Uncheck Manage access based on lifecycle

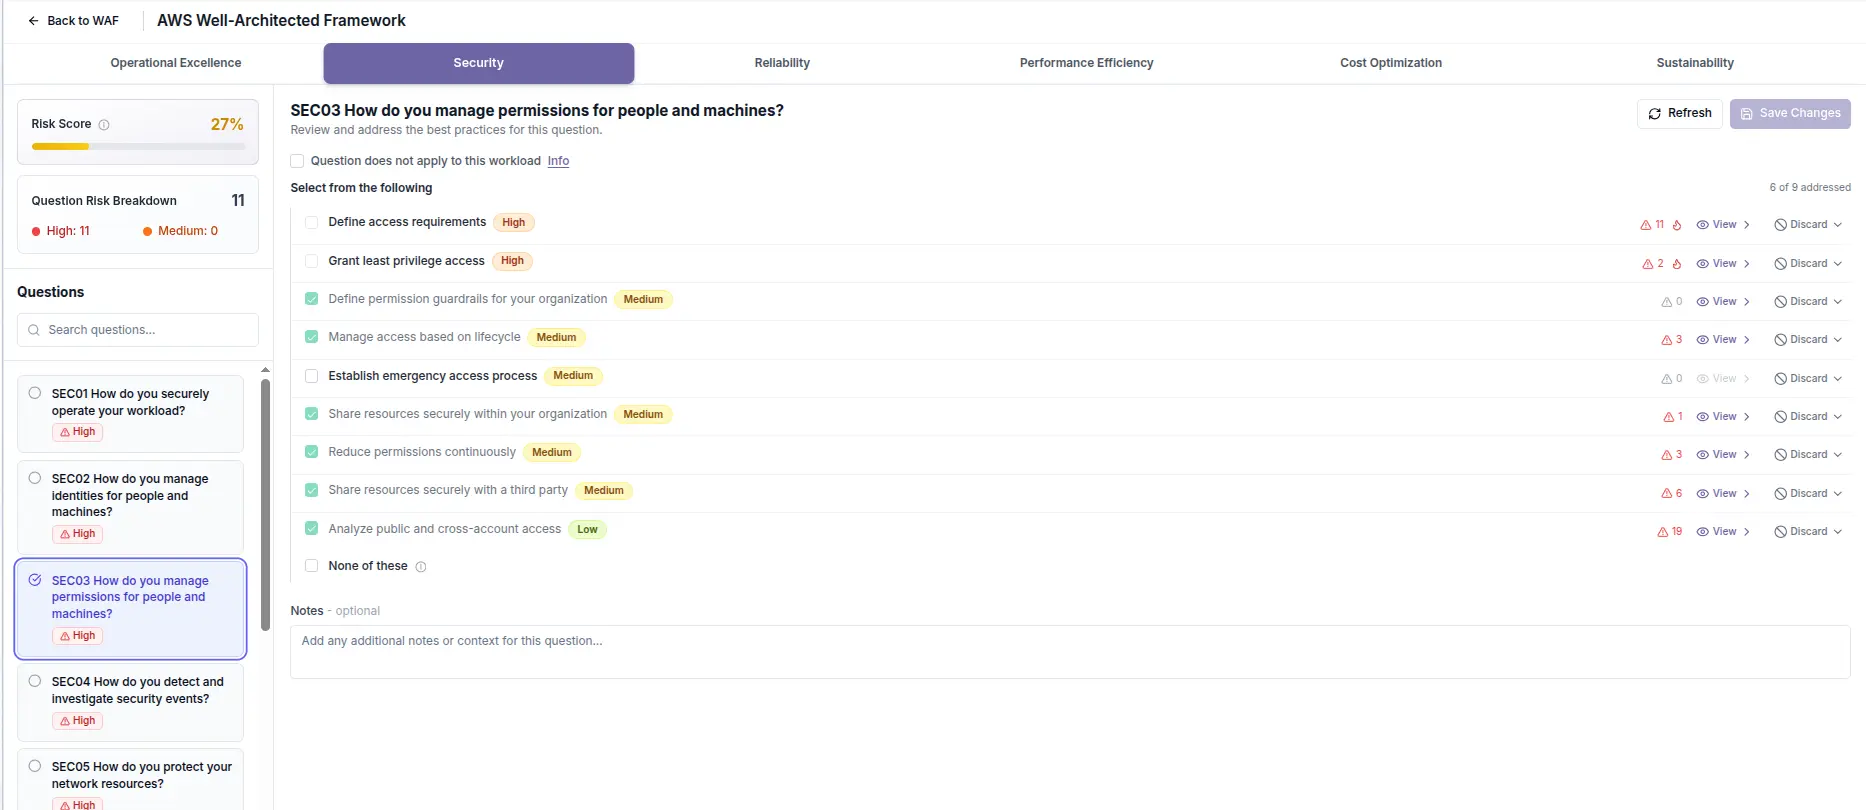[311, 337]
